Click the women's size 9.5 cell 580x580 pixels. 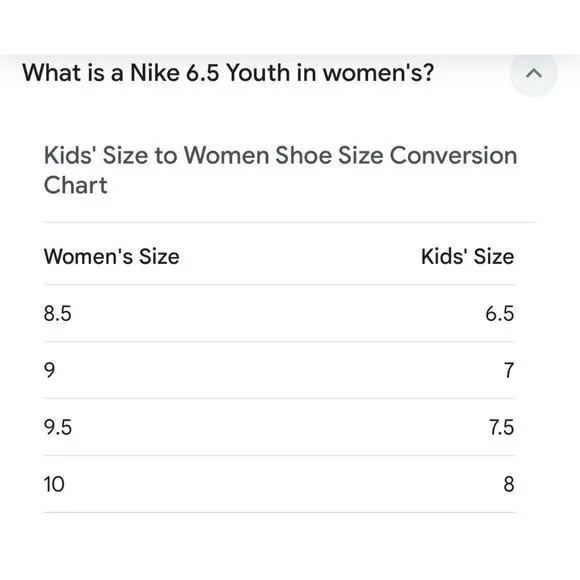point(58,427)
